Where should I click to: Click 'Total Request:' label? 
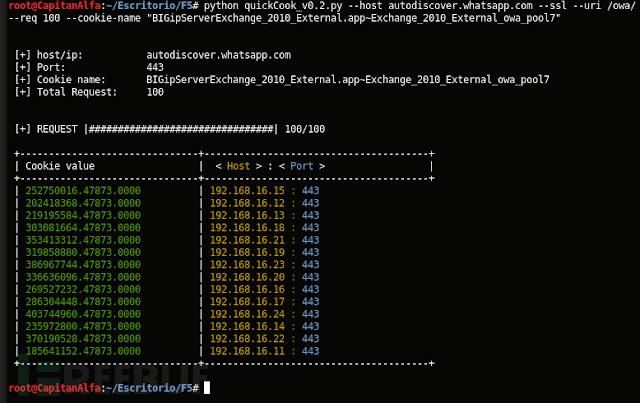(x=77, y=92)
